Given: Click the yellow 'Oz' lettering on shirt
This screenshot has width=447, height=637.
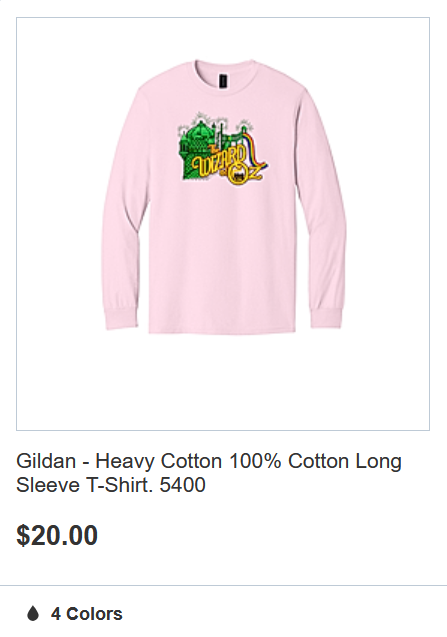Looking at the screenshot, I should point(244,175).
